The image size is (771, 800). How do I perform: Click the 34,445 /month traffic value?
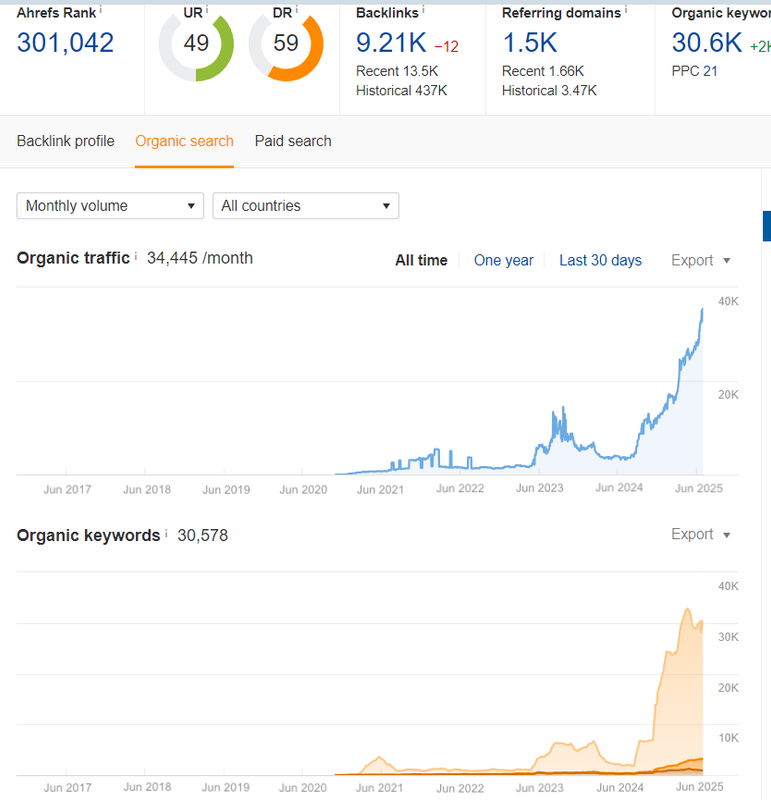(x=200, y=258)
